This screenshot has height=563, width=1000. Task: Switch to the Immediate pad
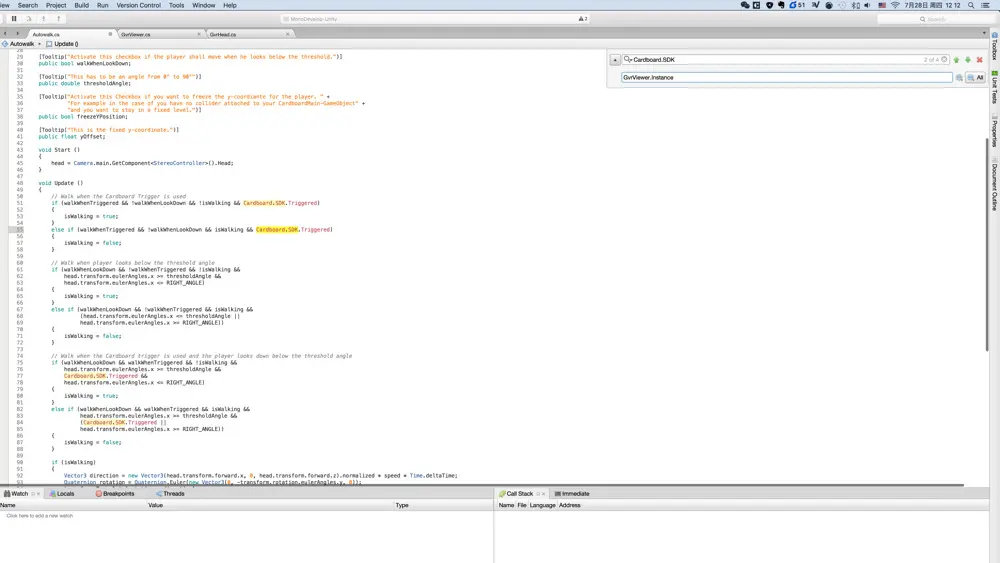click(572, 494)
